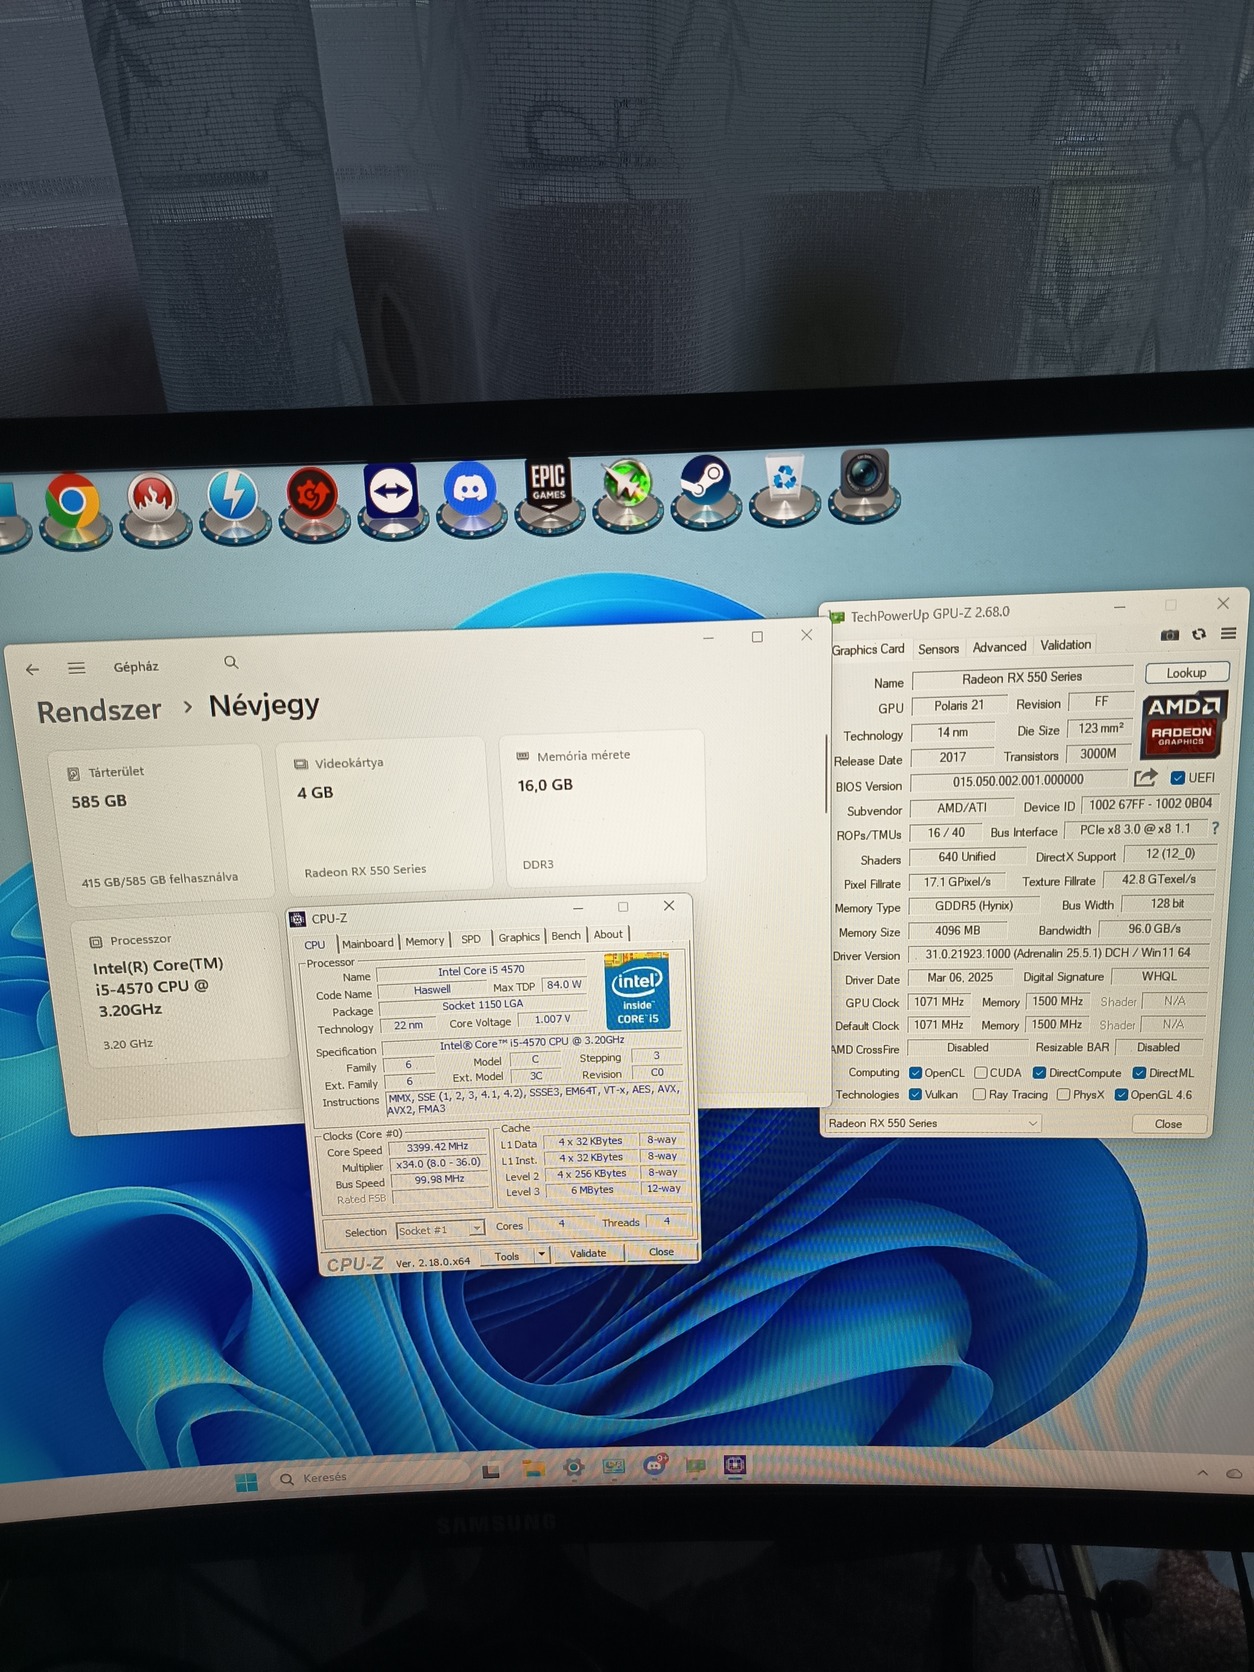The height and width of the screenshot is (1672, 1254).
Task: Open the Windows Start menu
Action: [x=246, y=1481]
